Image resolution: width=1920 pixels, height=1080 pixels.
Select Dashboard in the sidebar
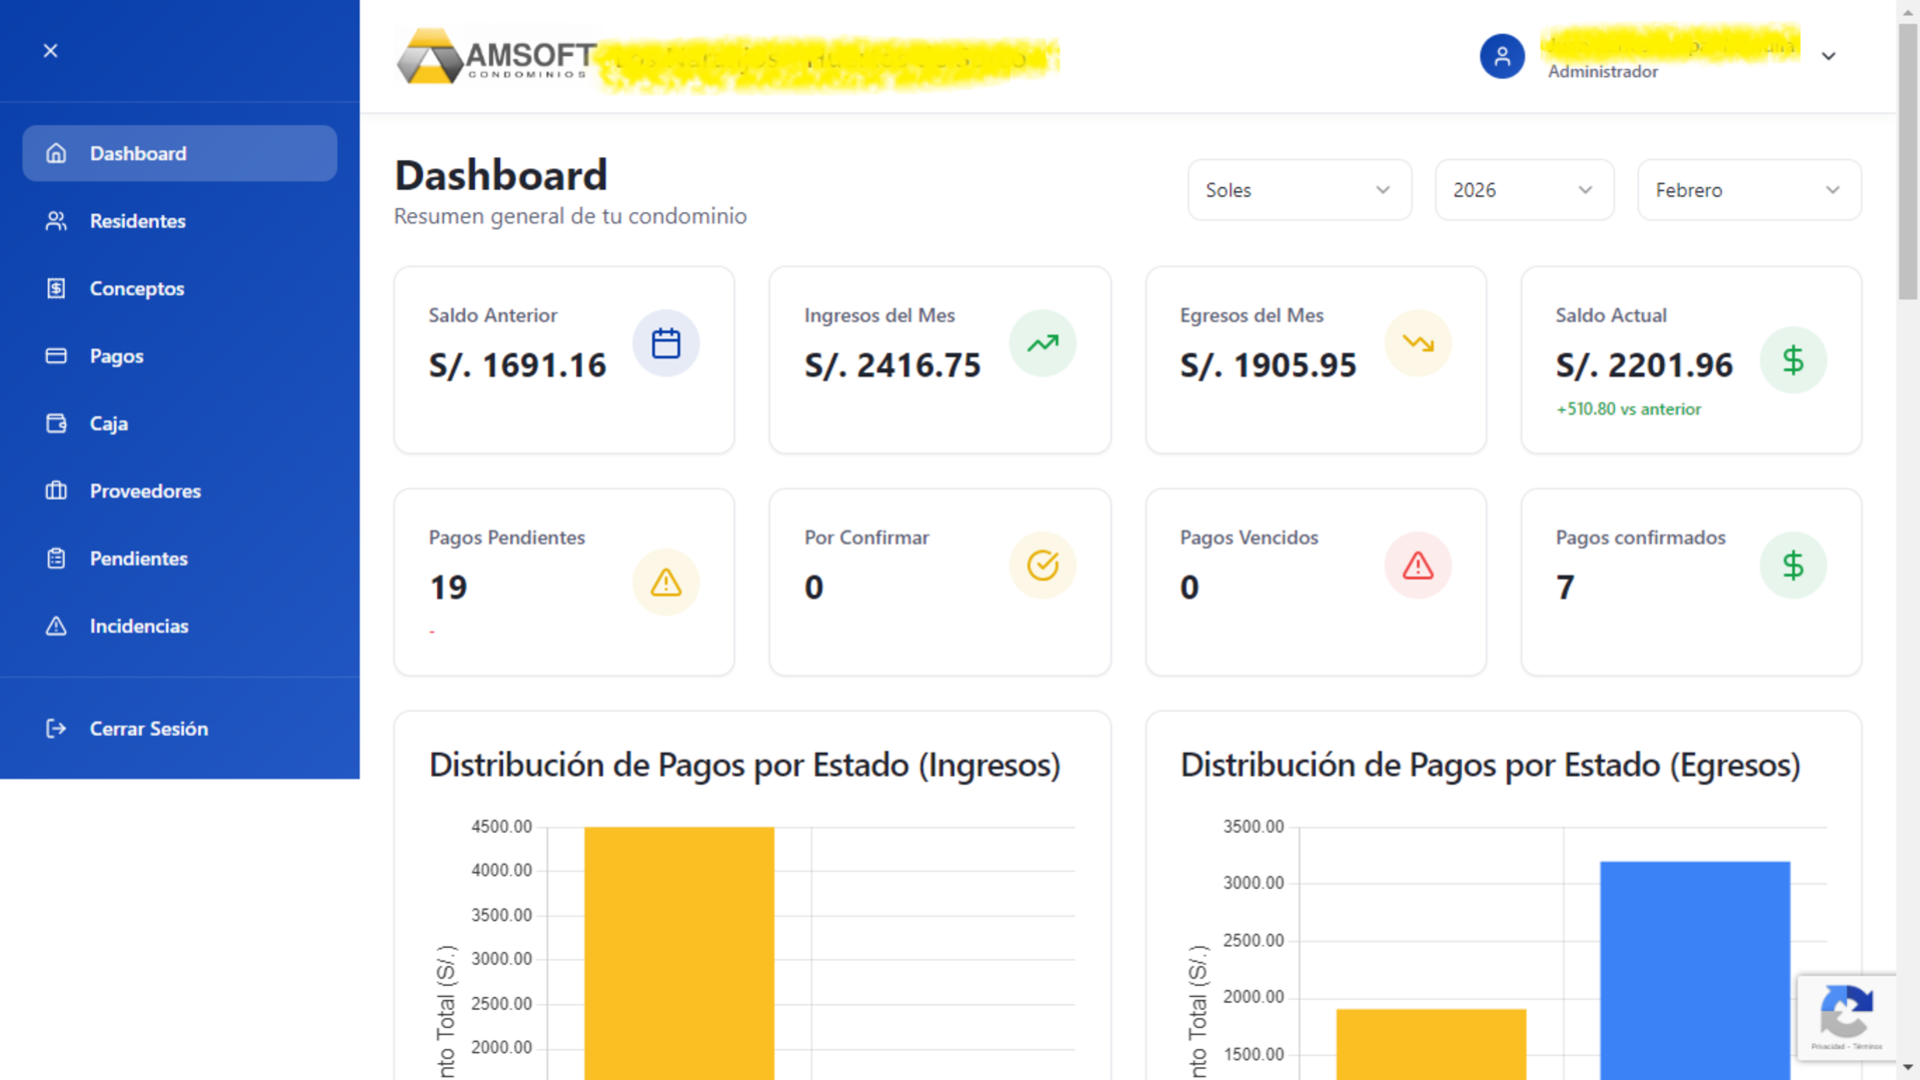pyautogui.click(x=138, y=153)
